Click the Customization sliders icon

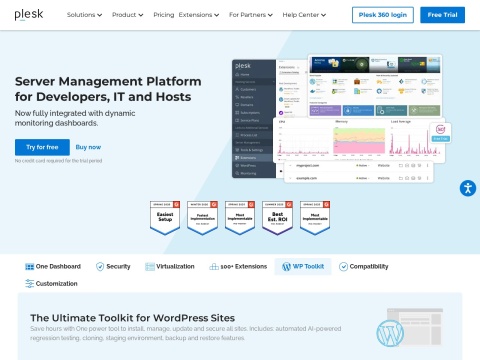(x=30, y=283)
